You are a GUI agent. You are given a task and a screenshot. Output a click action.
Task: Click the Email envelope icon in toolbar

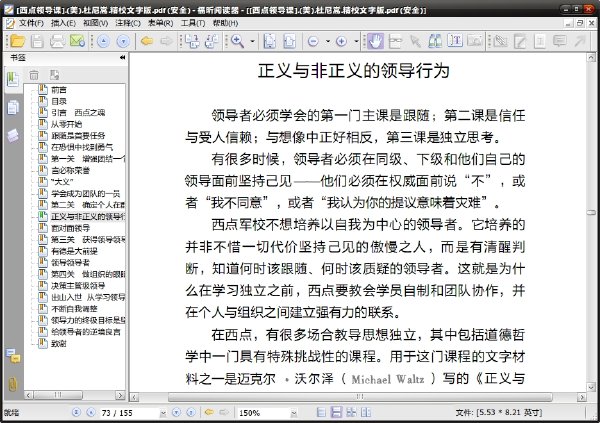tap(76, 41)
